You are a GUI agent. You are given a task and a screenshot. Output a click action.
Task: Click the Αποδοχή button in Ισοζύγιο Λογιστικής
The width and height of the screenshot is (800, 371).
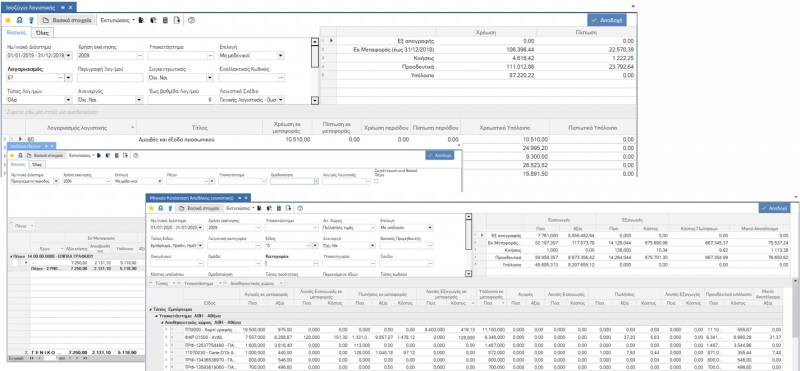click(x=607, y=20)
